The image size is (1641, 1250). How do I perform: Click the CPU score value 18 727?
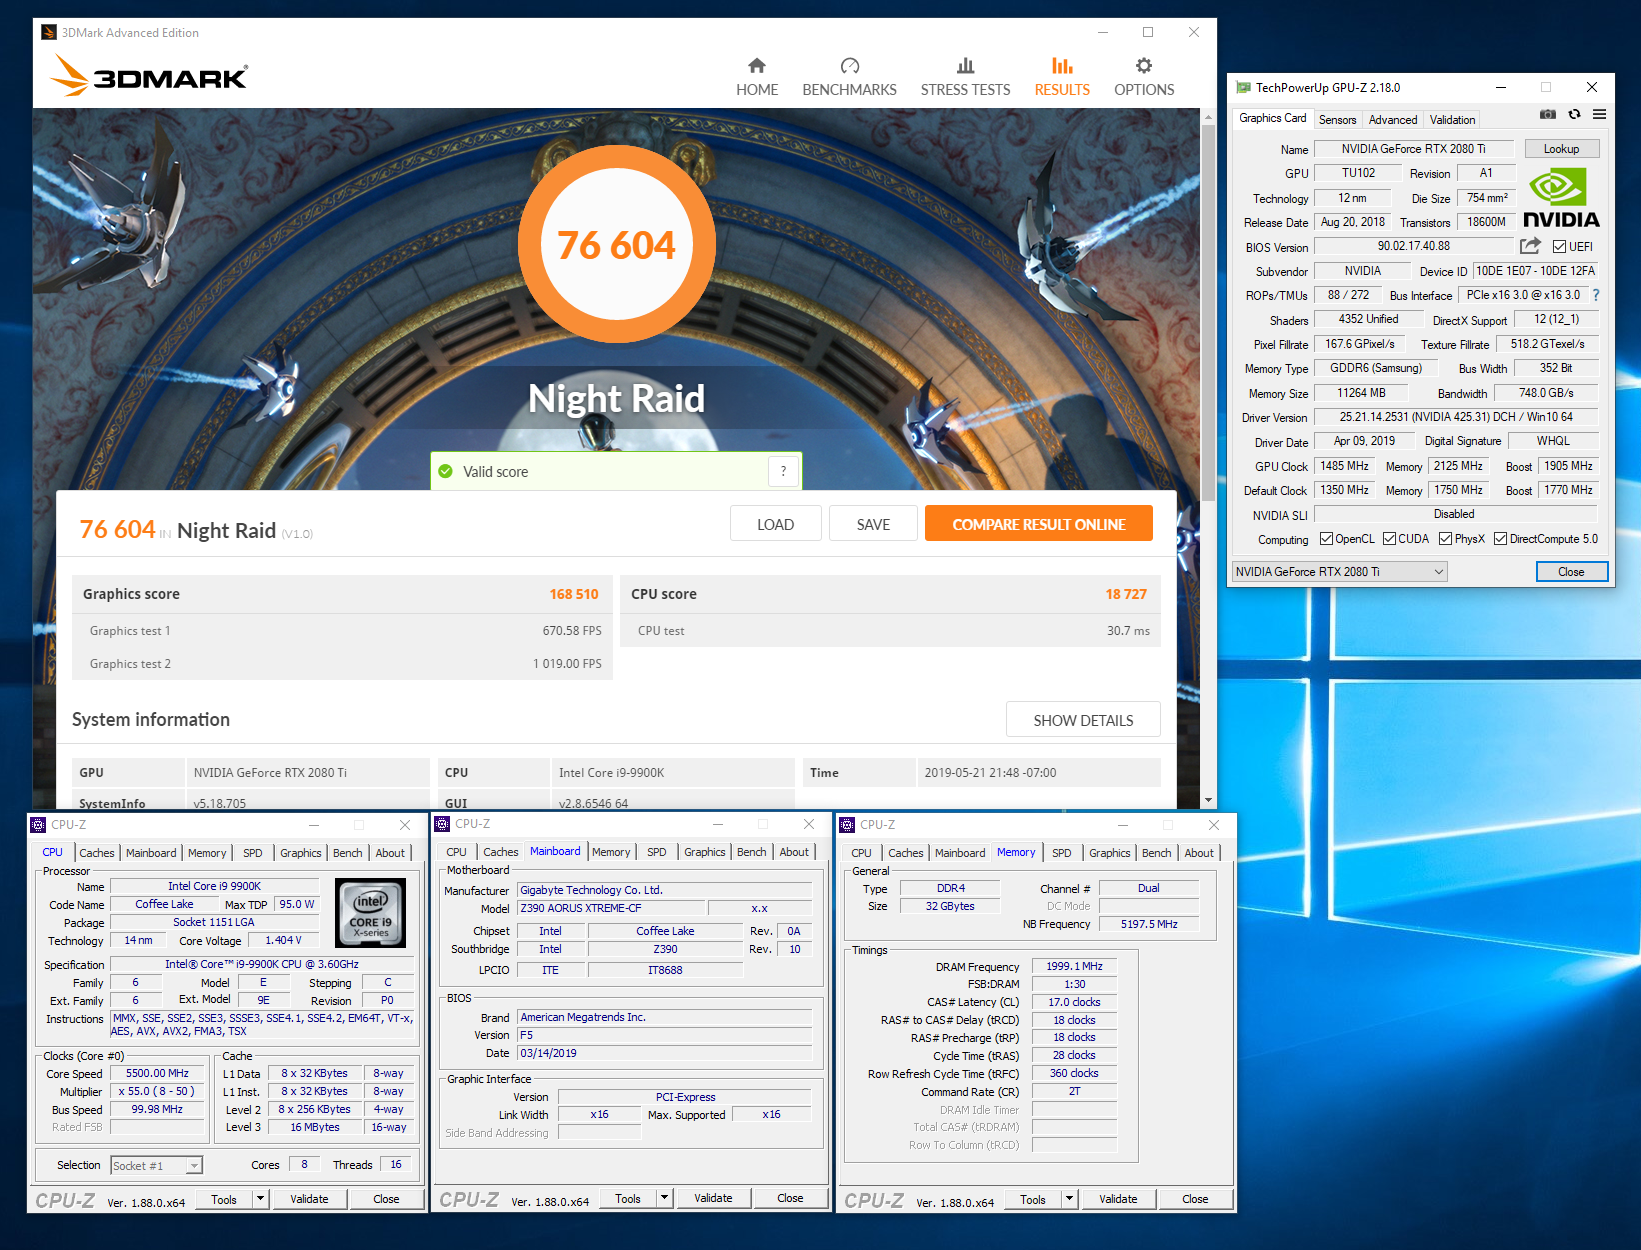coord(1126,594)
